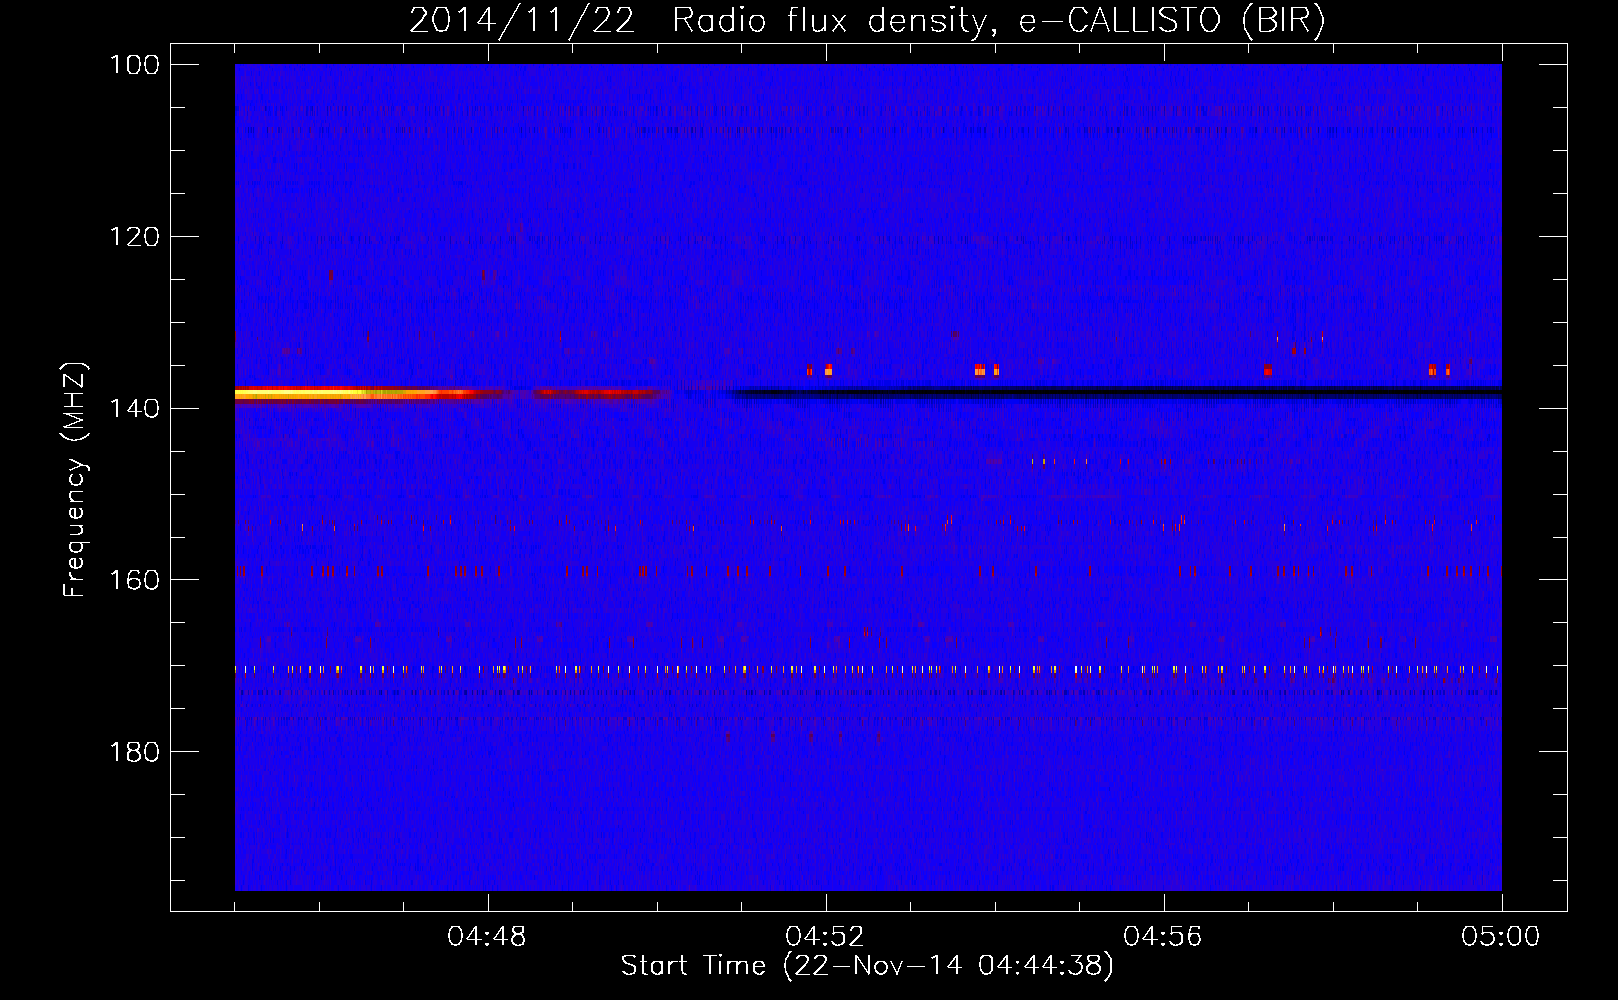Image resolution: width=1618 pixels, height=1000 pixels.
Task: Click the time tick label "05:00"
Action: coord(1501,937)
